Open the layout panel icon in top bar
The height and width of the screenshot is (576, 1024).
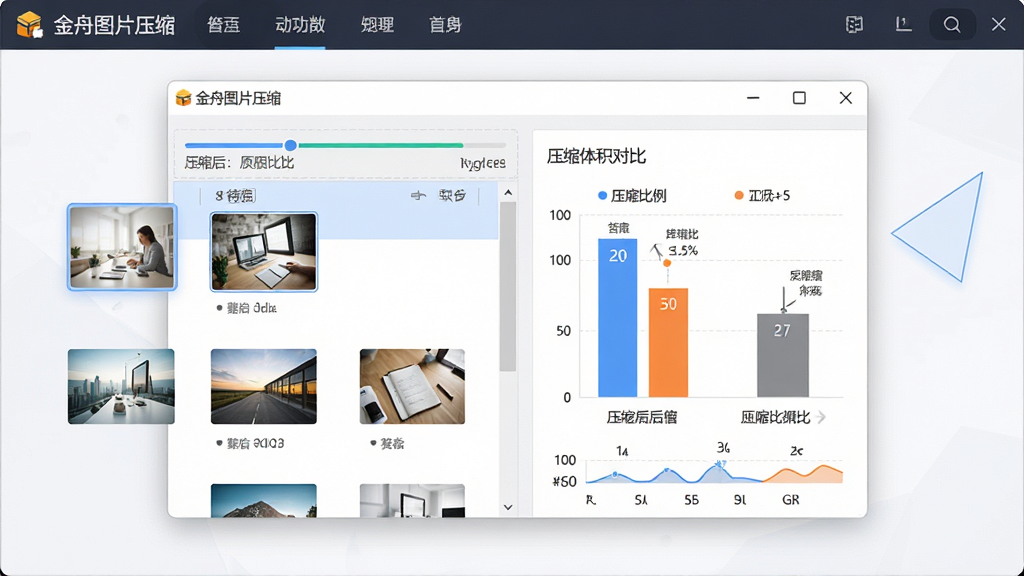(854, 25)
